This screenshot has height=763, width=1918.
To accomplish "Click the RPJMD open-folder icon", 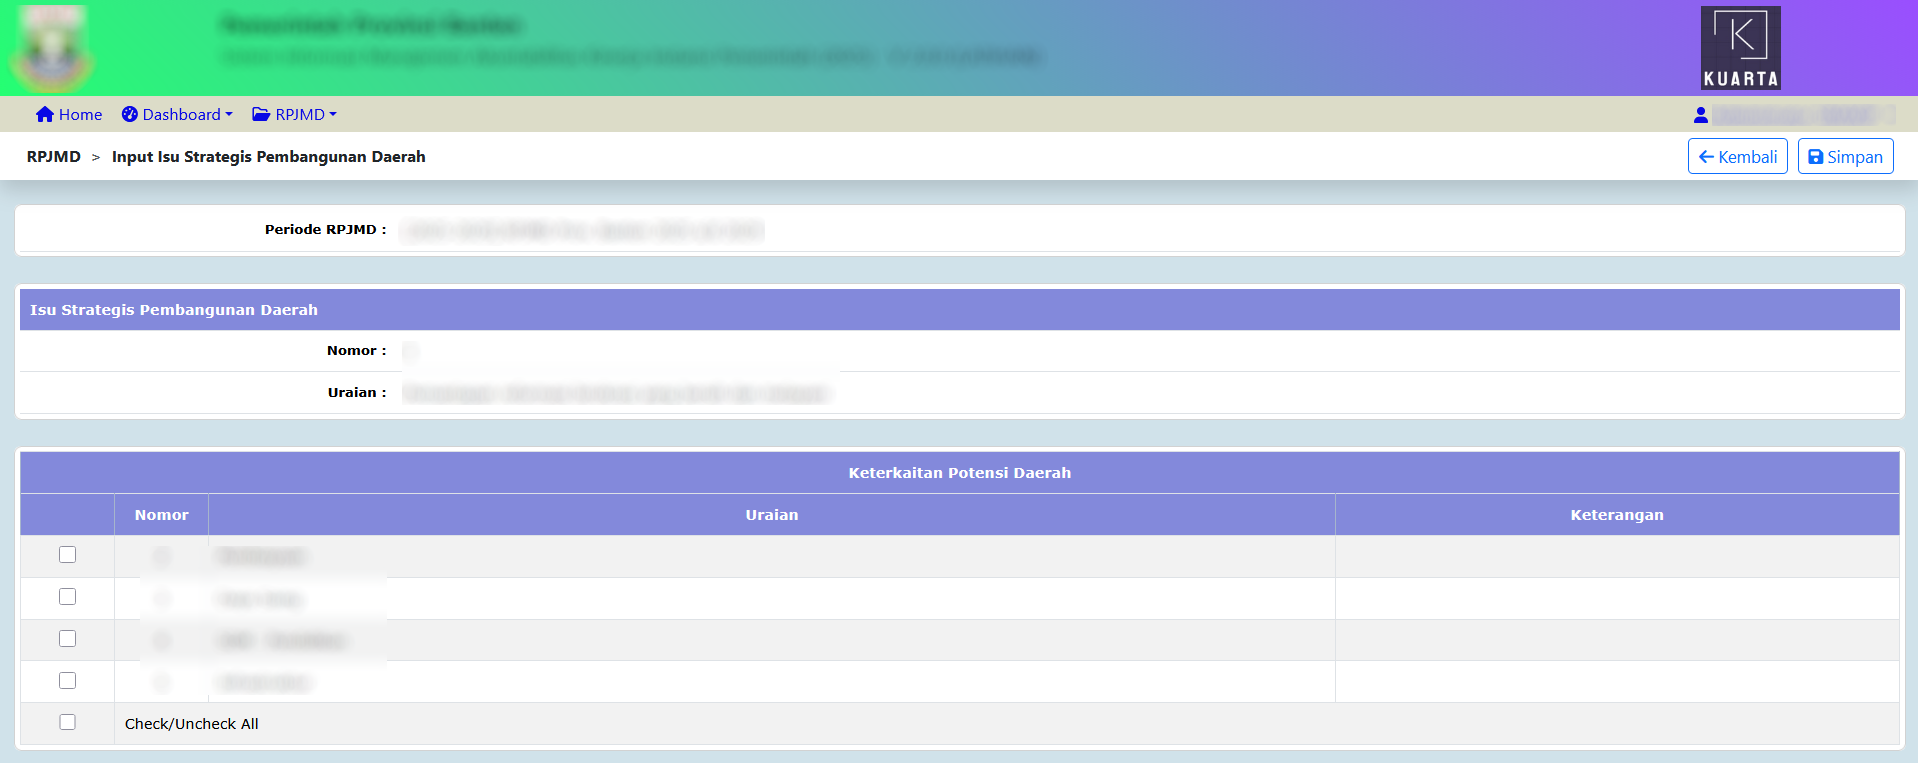I will (261, 115).
